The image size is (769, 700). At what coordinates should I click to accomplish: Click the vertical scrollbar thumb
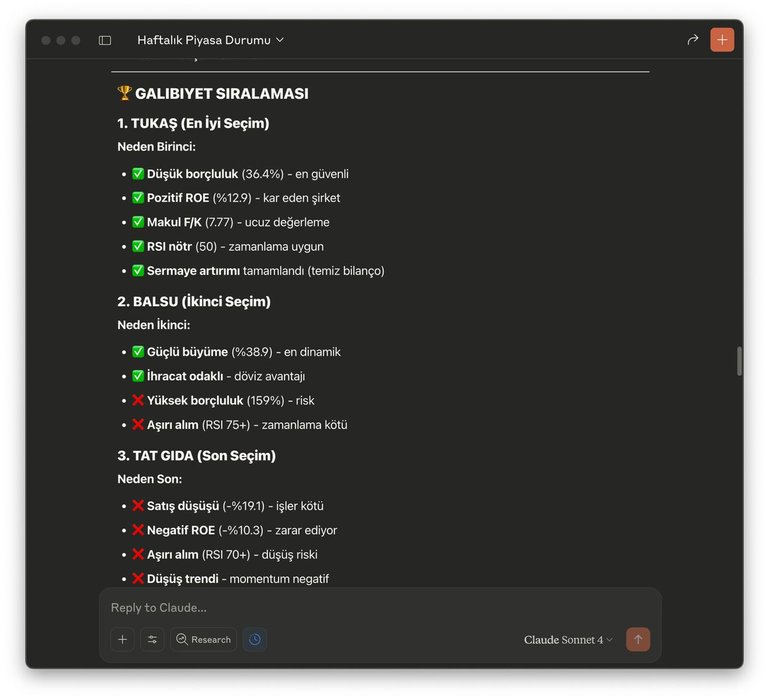click(739, 361)
